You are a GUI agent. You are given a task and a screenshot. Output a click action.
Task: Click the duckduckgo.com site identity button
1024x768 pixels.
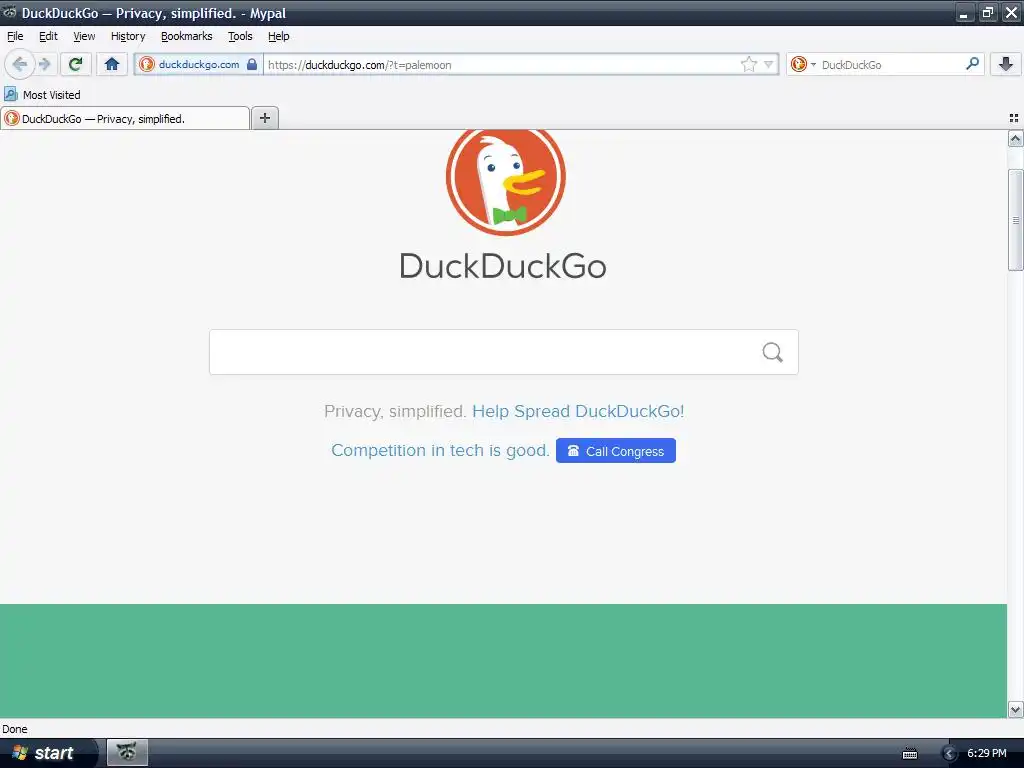[199, 64]
